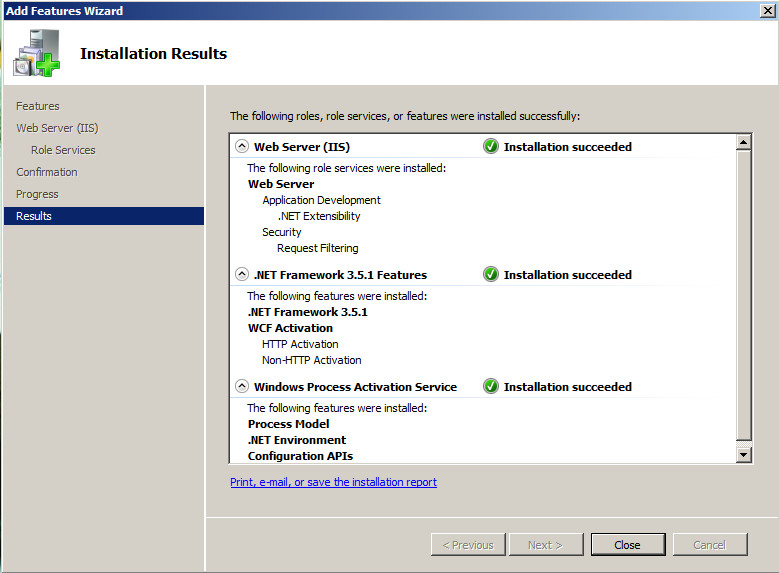This screenshot has height=573, width=779.
Task: Collapse the Windows Process Activation Service section
Action: click(242, 386)
